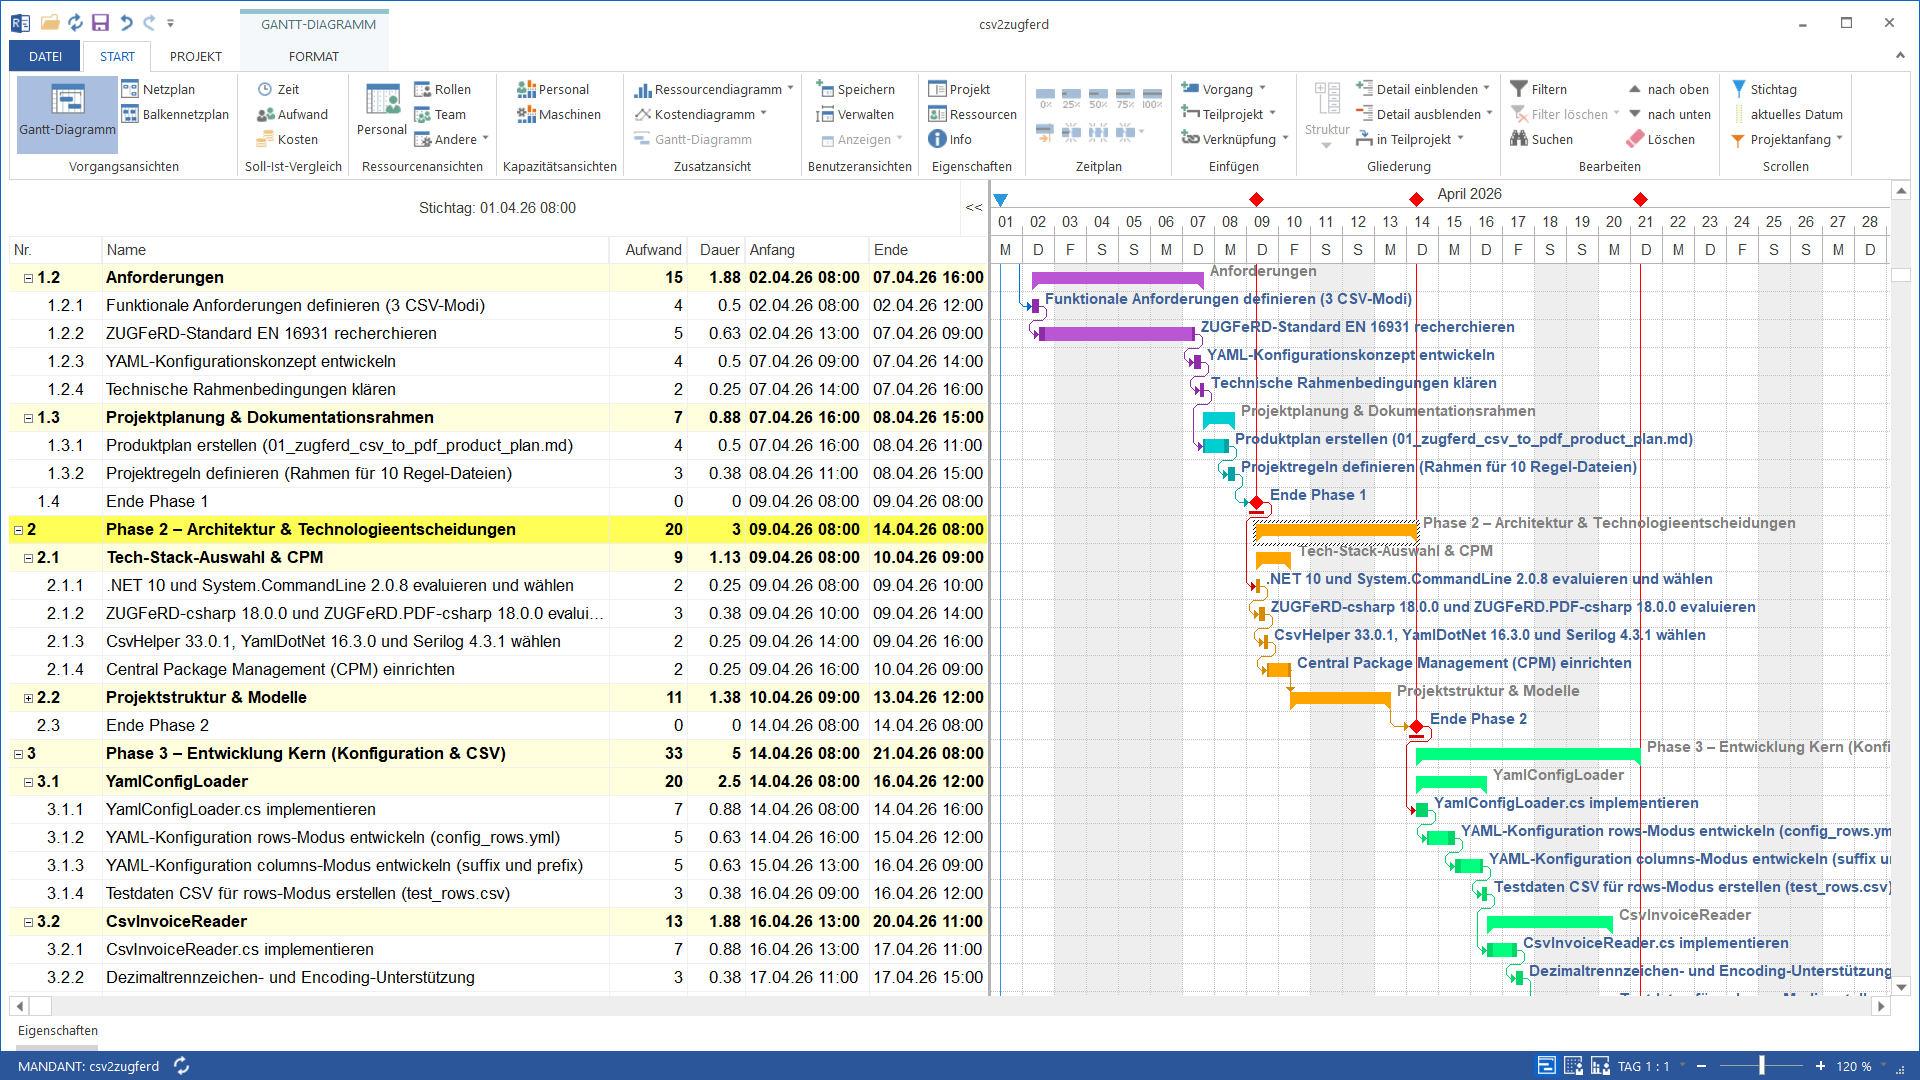Image resolution: width=1920 pixels, height=1080 pixels.
Task: Show Aufwand comparison
Action: pos(292,114)
